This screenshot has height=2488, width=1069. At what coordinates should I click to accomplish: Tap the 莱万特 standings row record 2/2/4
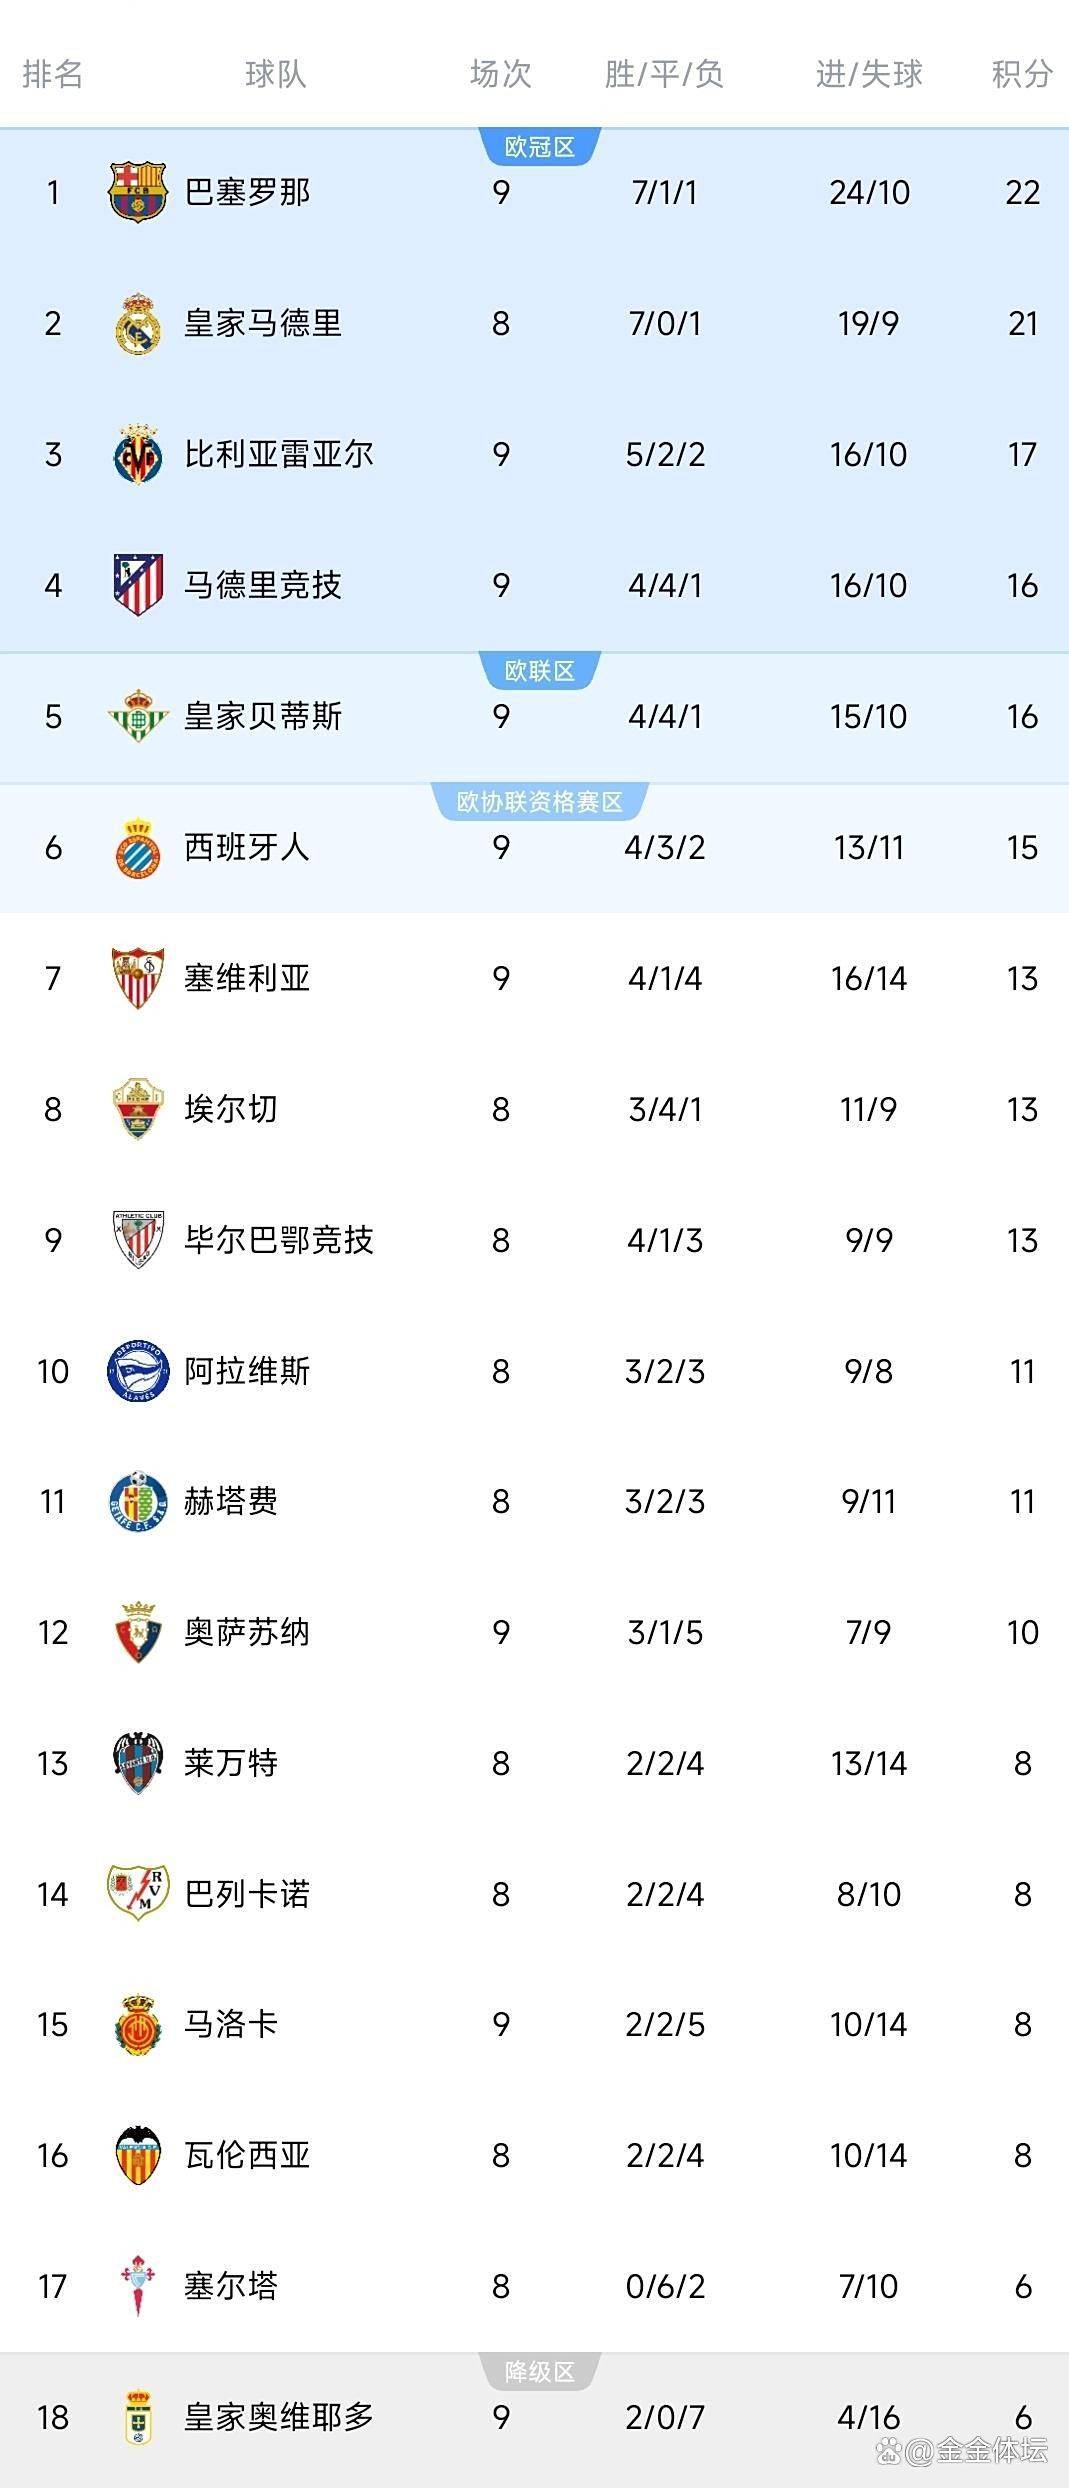665,1763
